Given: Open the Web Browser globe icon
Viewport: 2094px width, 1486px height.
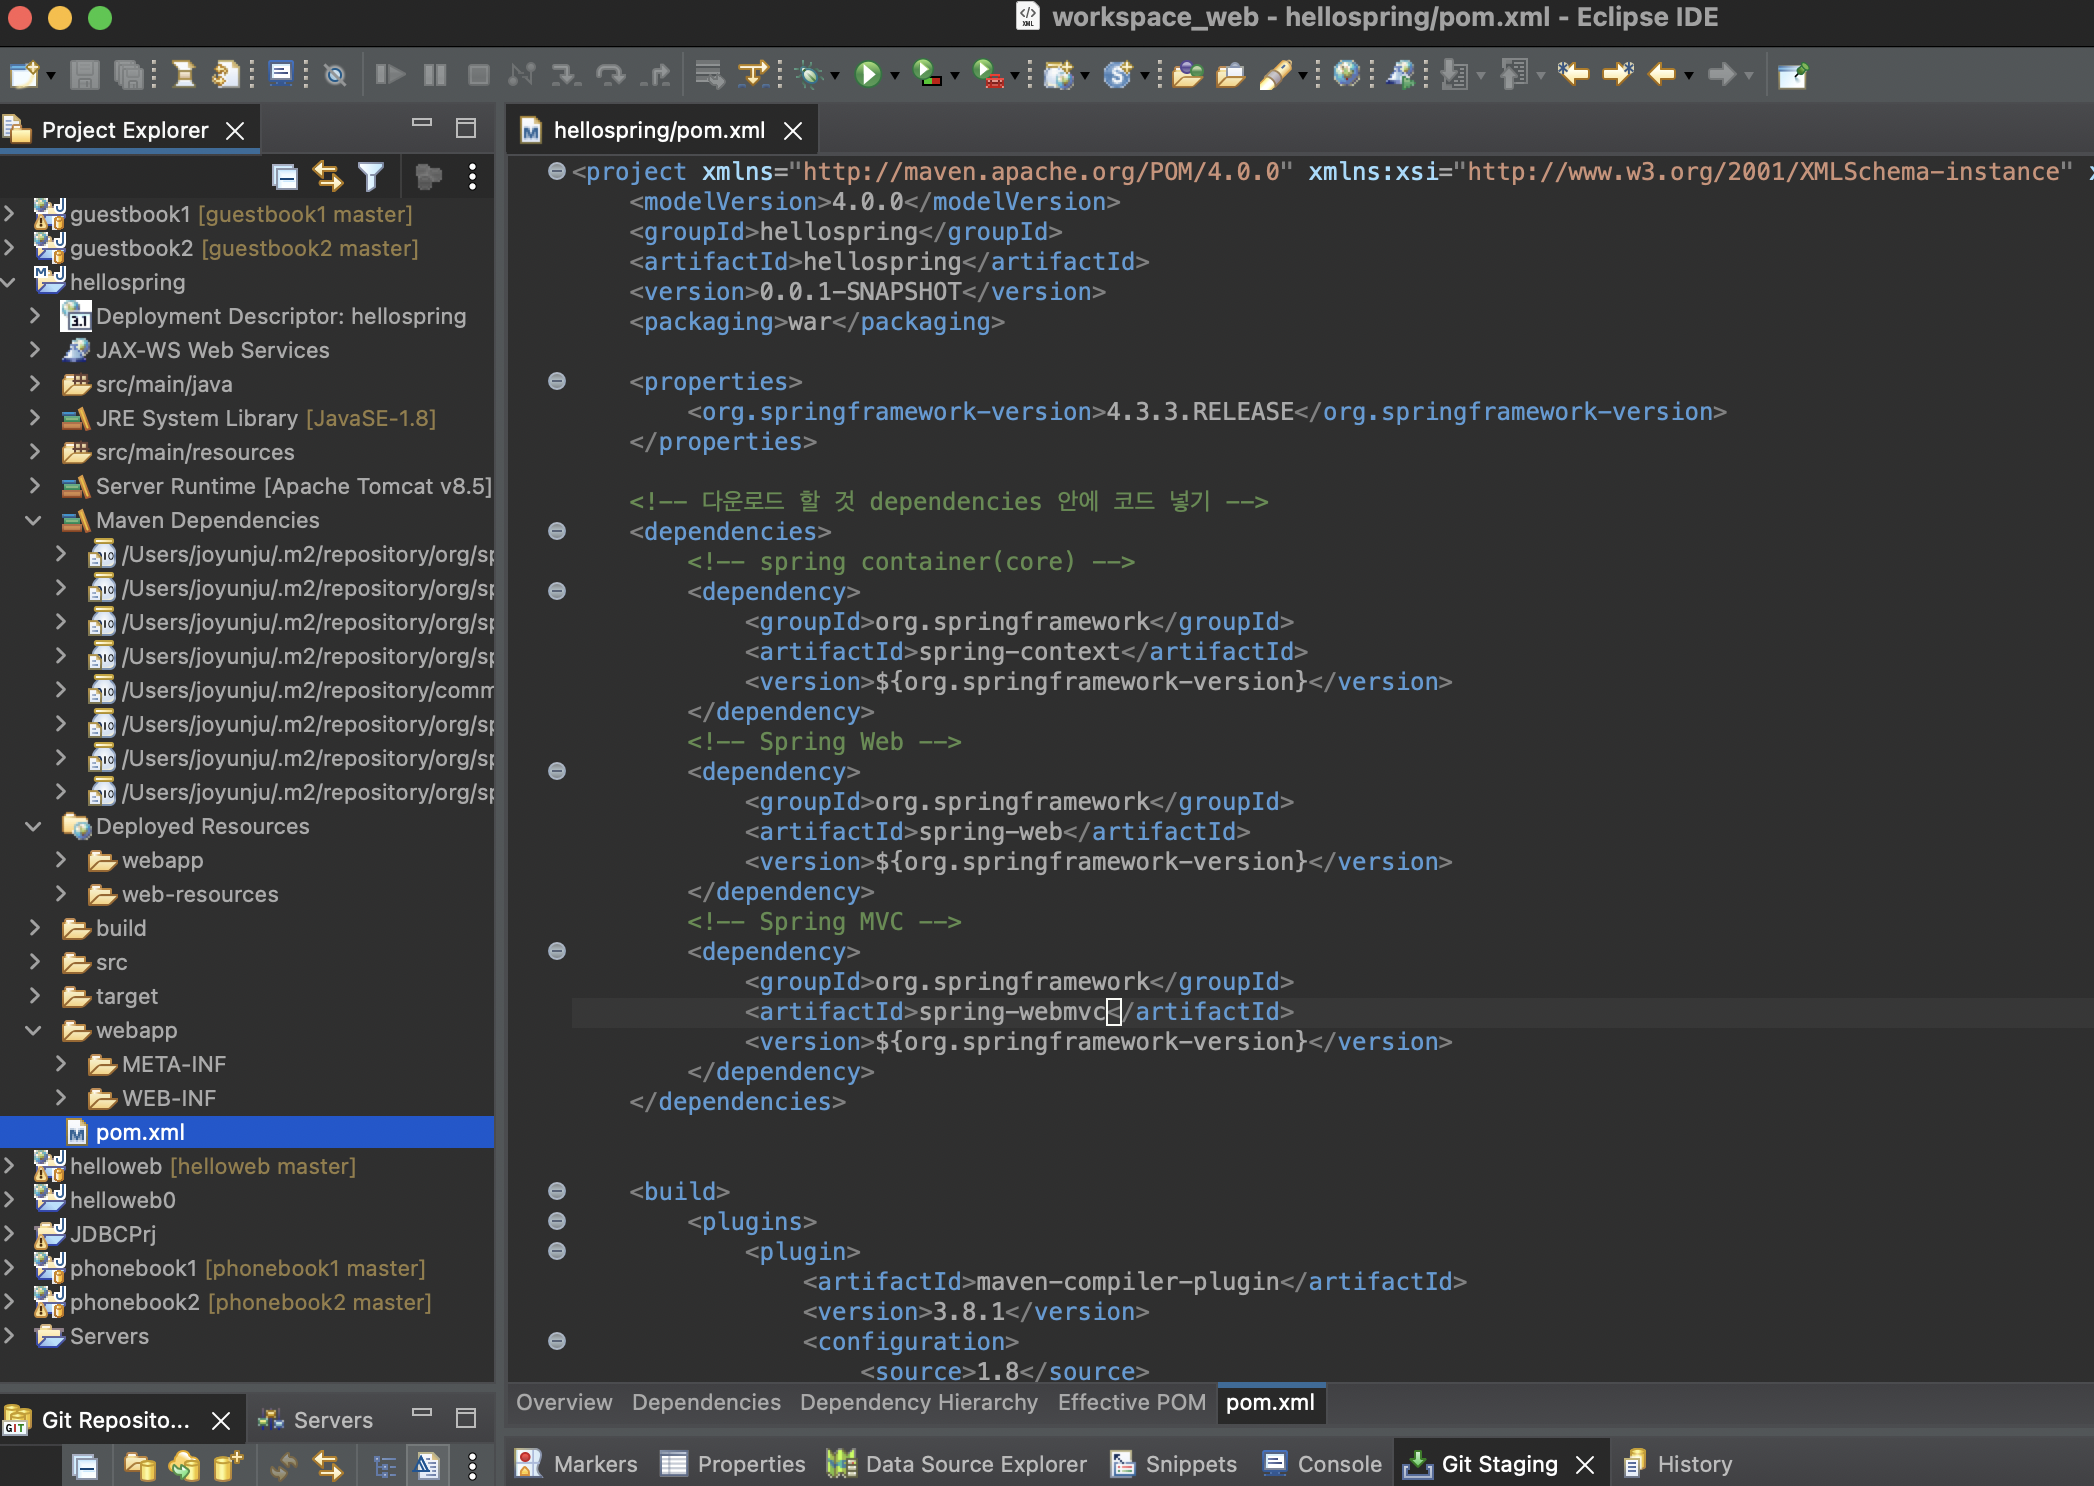Looking at the screenshot, I should pos(1346,75).
